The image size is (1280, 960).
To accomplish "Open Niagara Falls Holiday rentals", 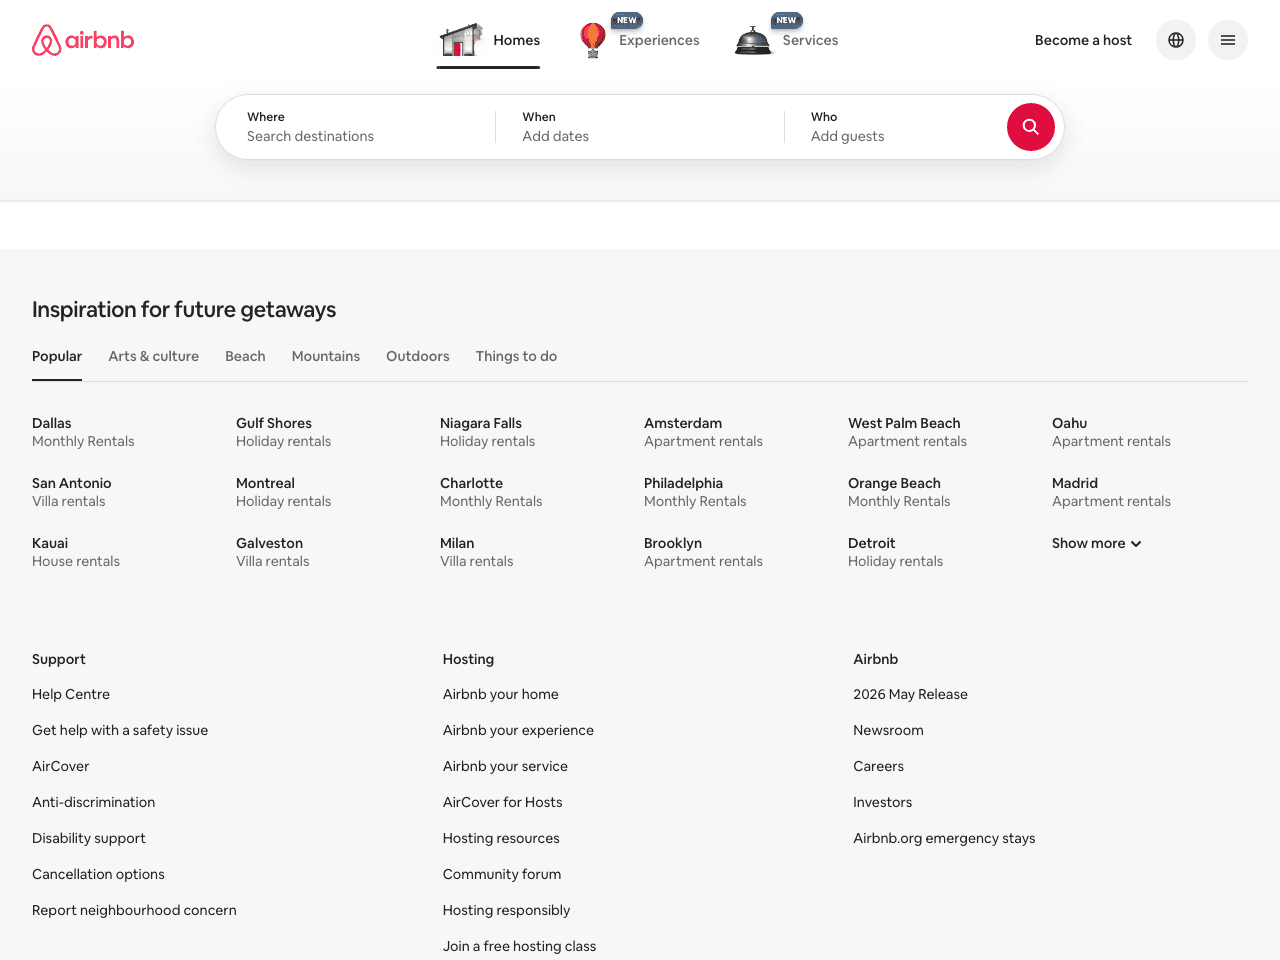I will click(487, 432).
